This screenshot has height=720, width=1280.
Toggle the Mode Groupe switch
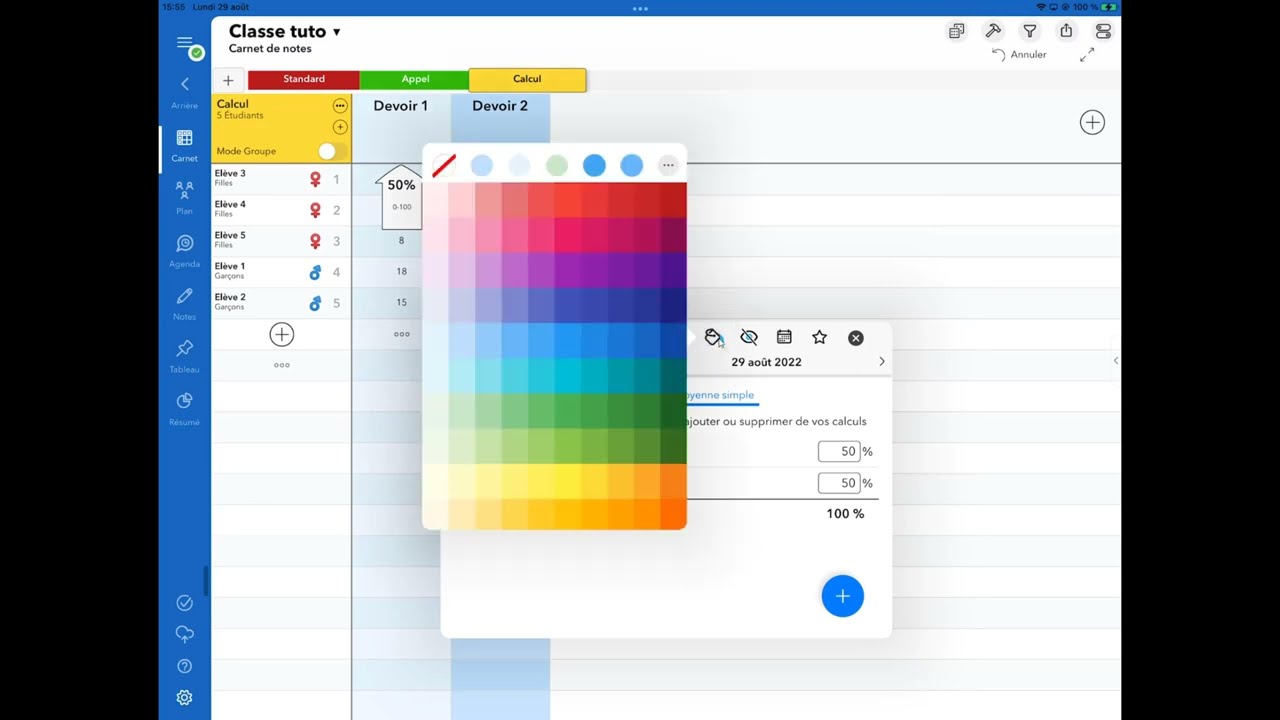click(332, 151)
